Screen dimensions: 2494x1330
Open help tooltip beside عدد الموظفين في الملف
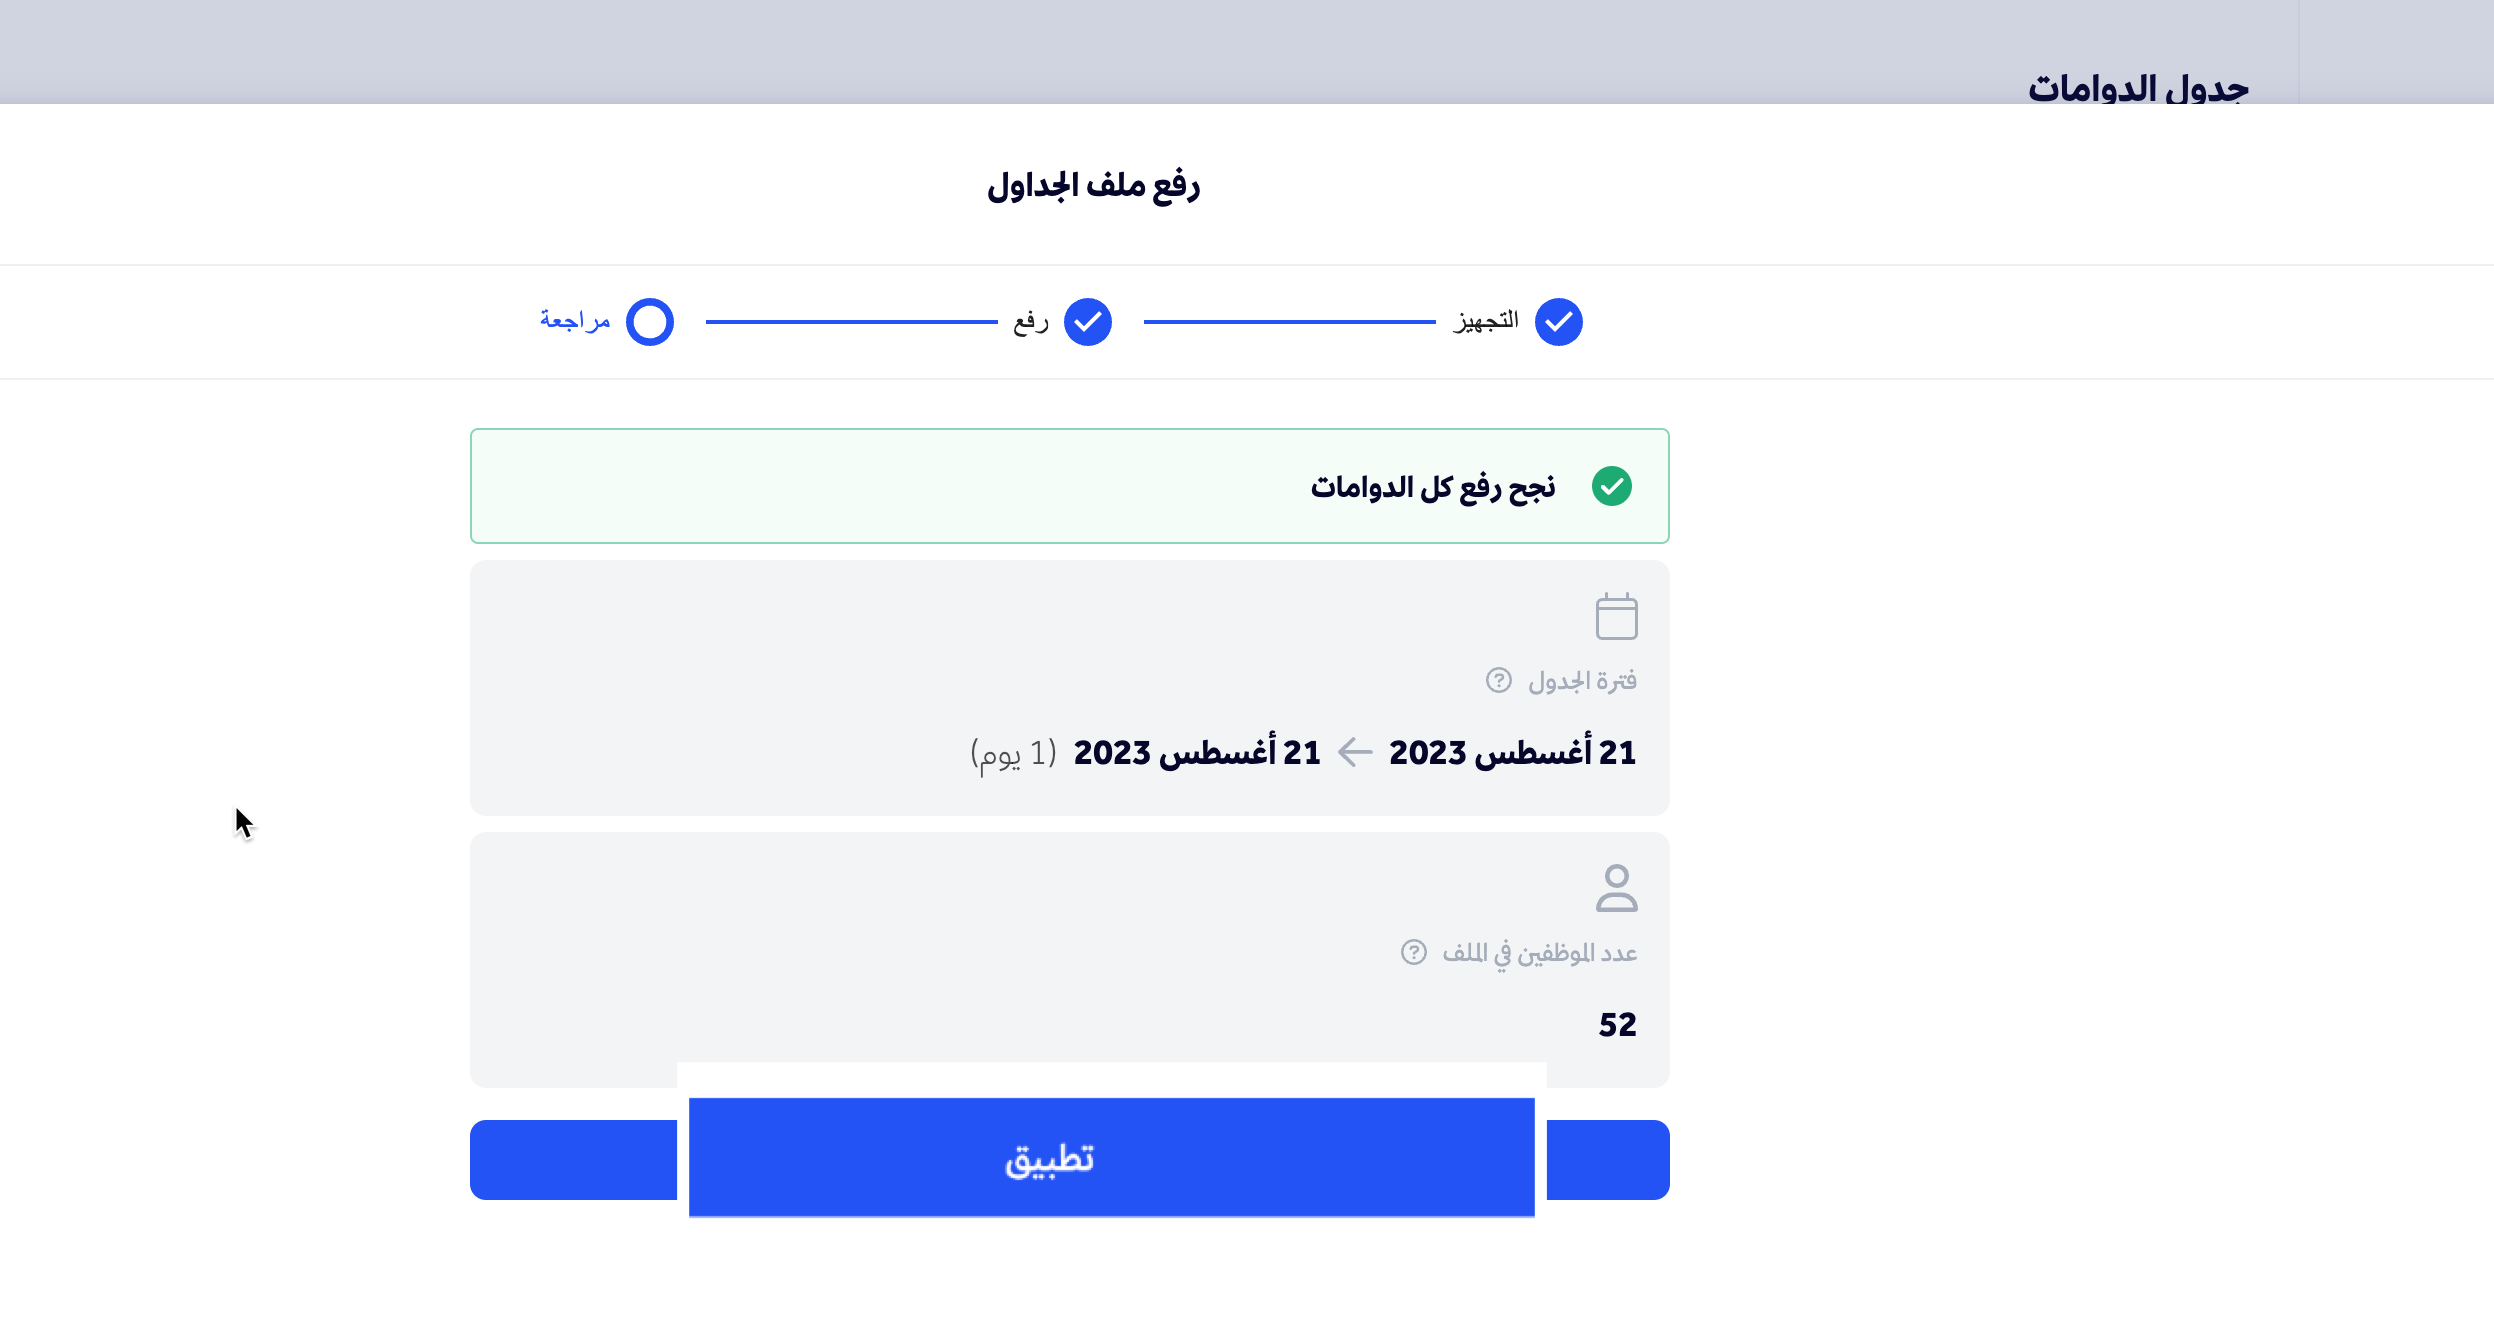(1413, 953)
